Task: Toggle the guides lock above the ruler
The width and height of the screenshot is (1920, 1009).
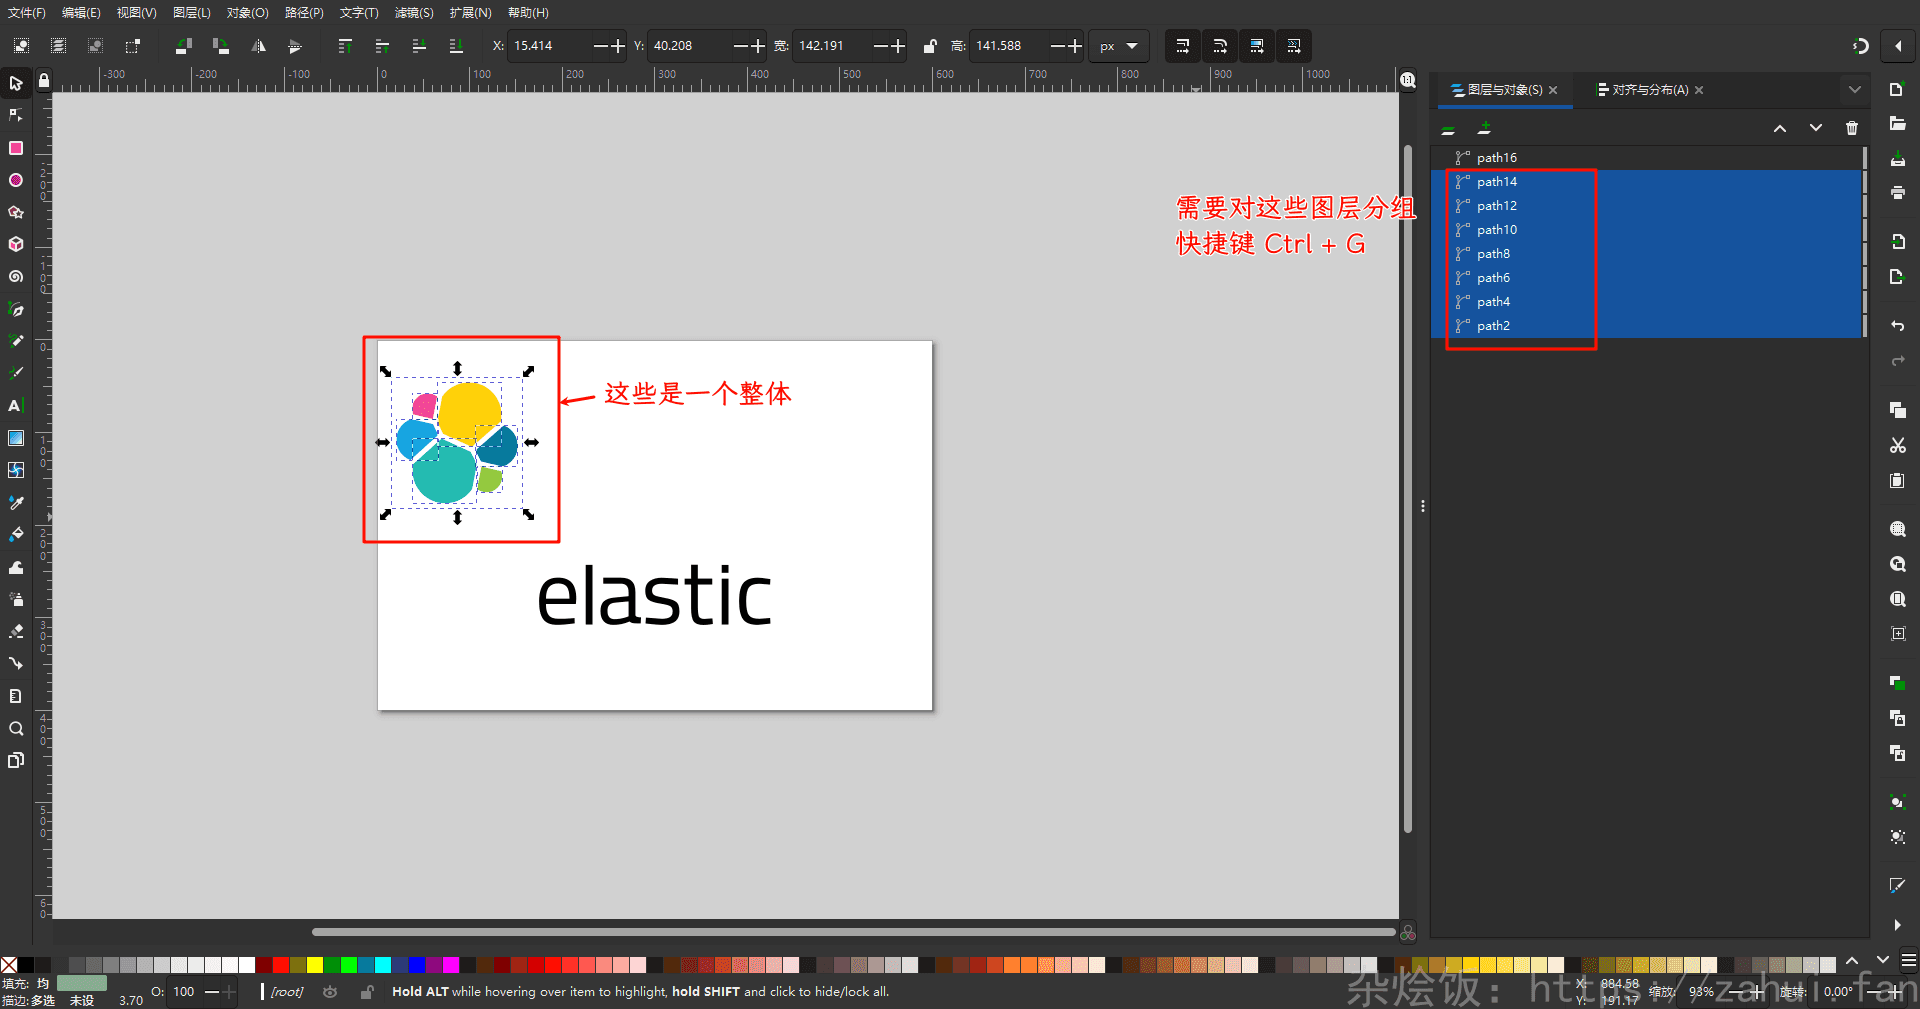Action: [x=43, y=80]
